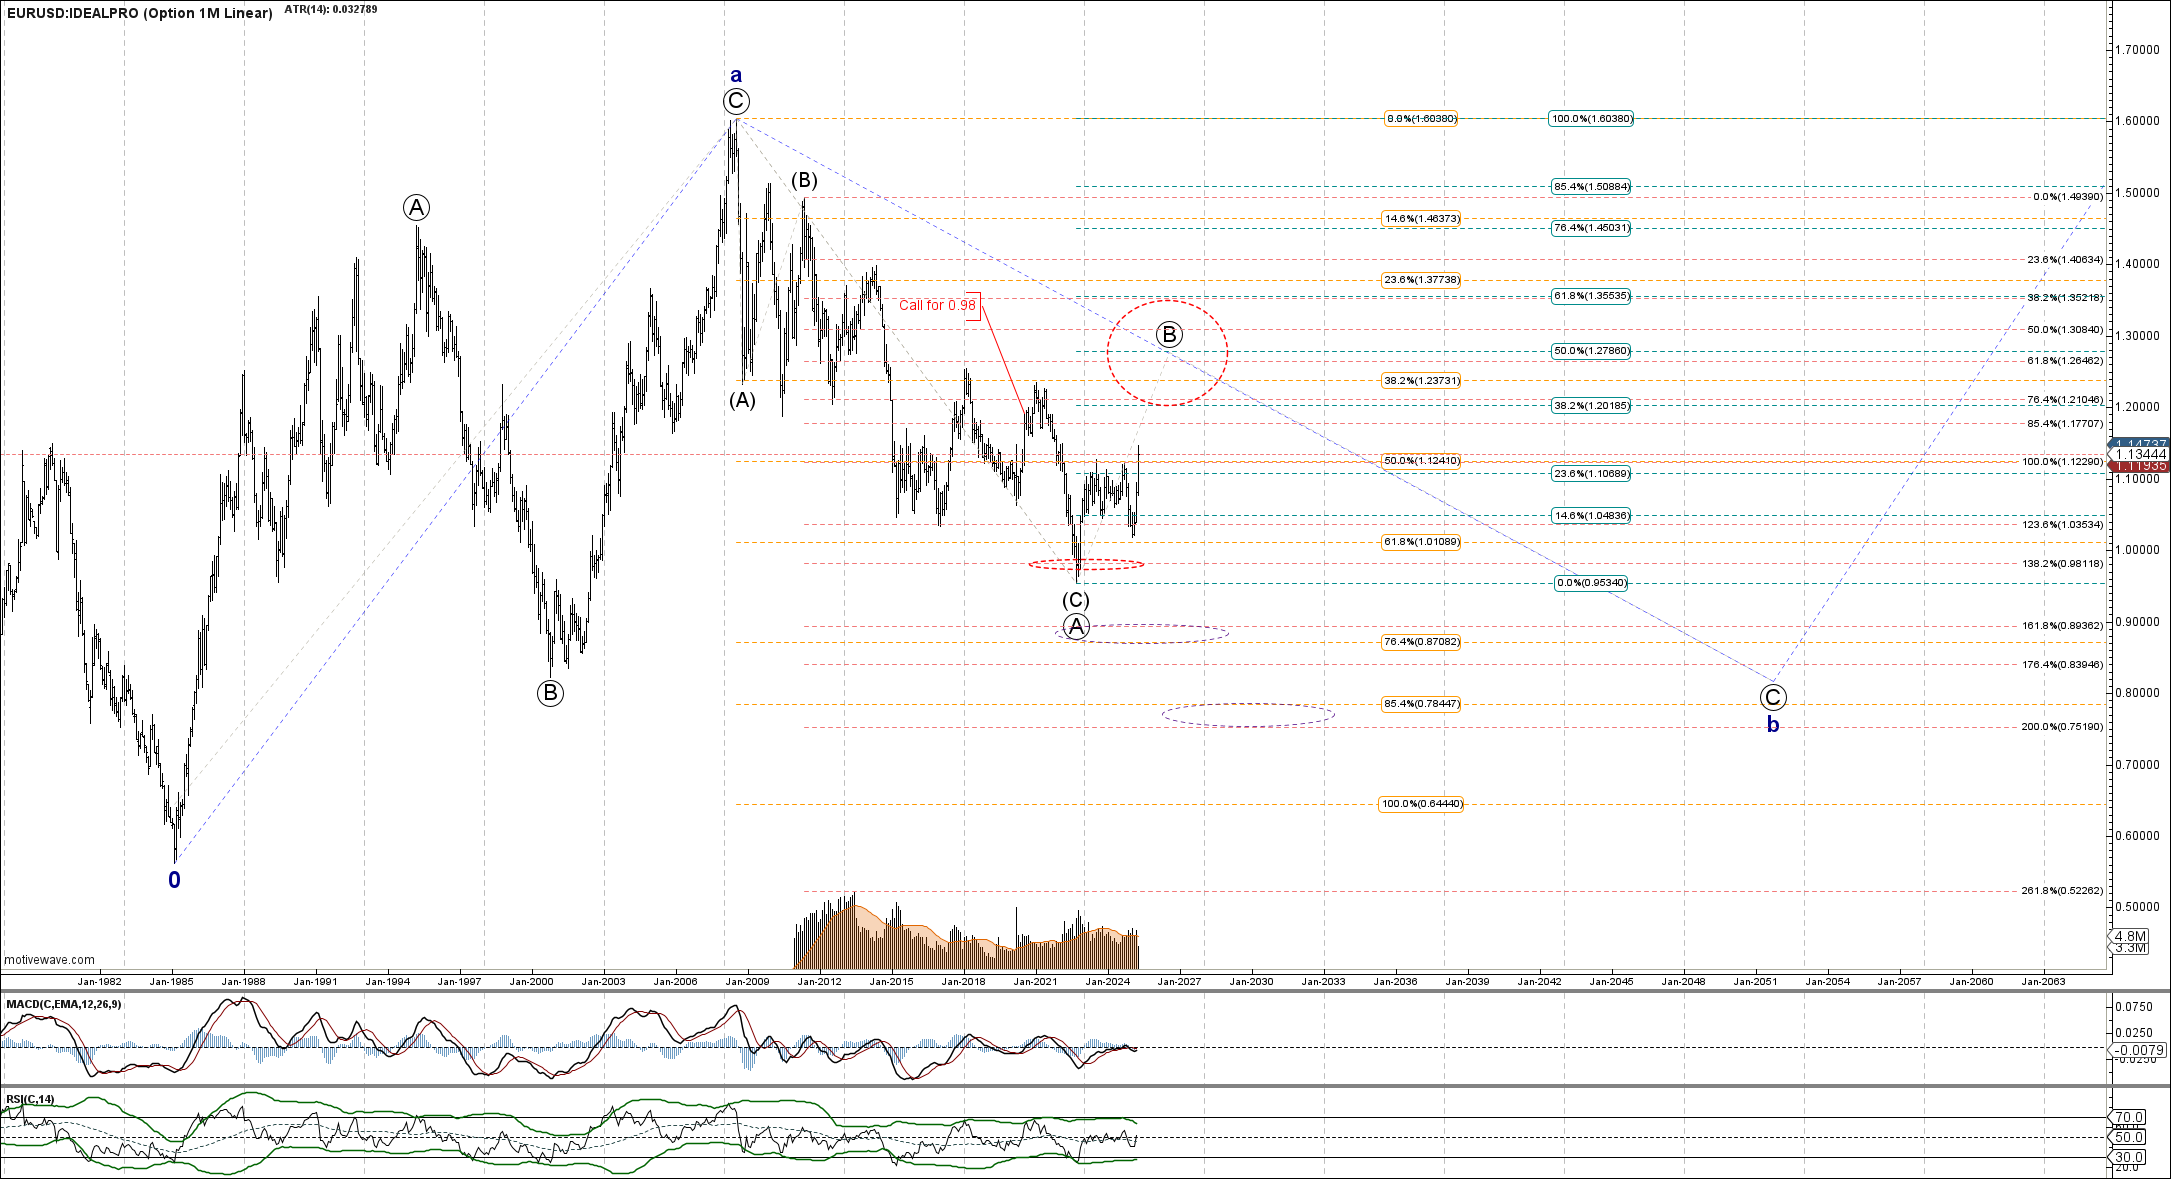
Task: Select the 0.0%(0.95340) teal Fibonacci label
Action: click(x=1591, y=583)
